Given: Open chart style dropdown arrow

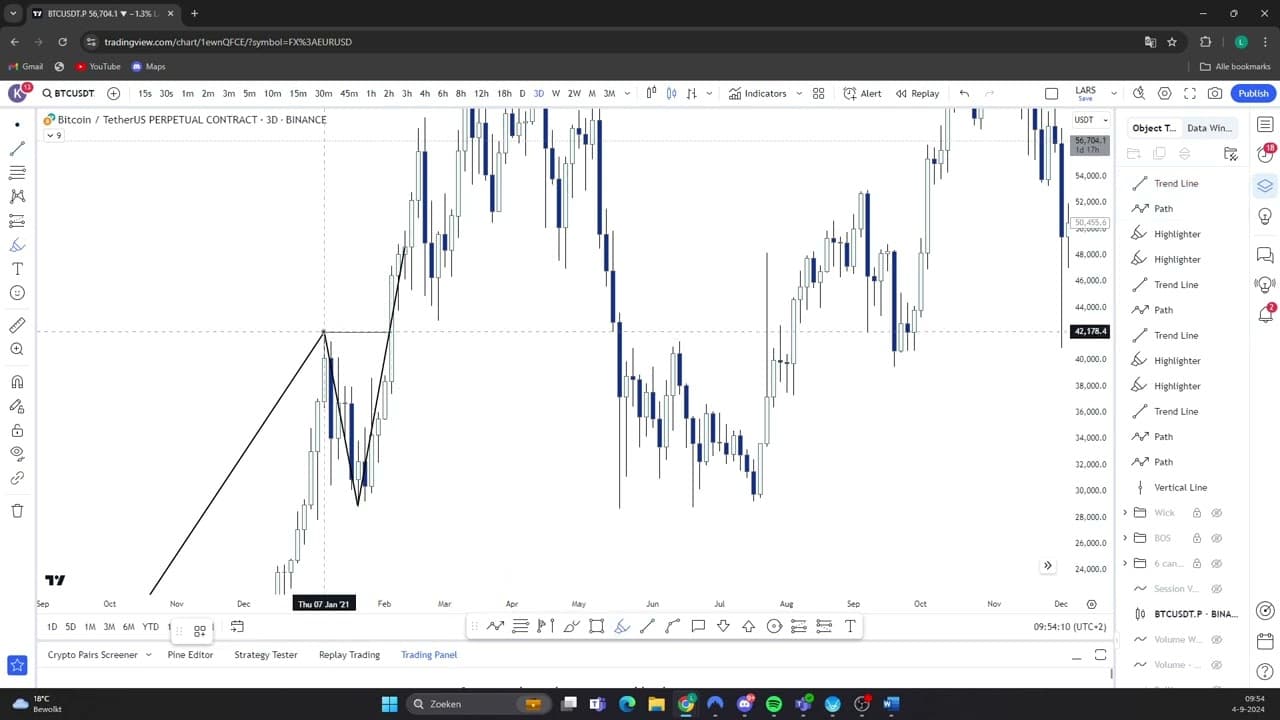Looking at the screenshot, I should 709,93.
